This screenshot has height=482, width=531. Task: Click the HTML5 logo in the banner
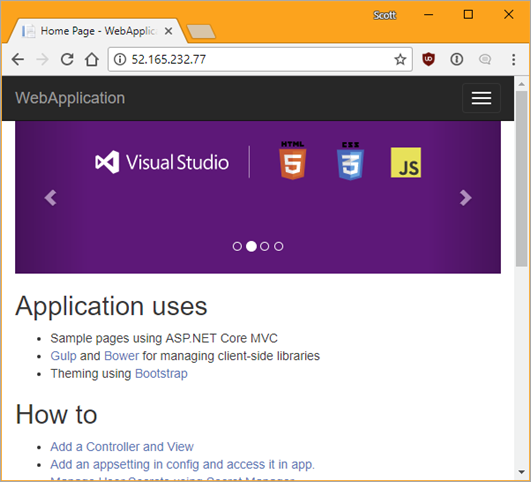(x=293, y=160)
